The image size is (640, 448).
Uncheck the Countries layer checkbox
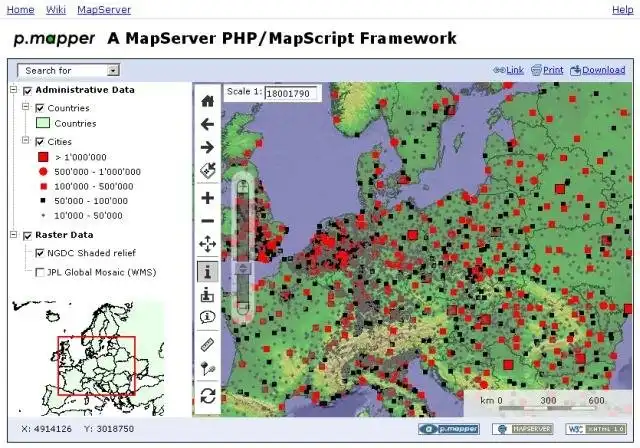click(40, 108)
